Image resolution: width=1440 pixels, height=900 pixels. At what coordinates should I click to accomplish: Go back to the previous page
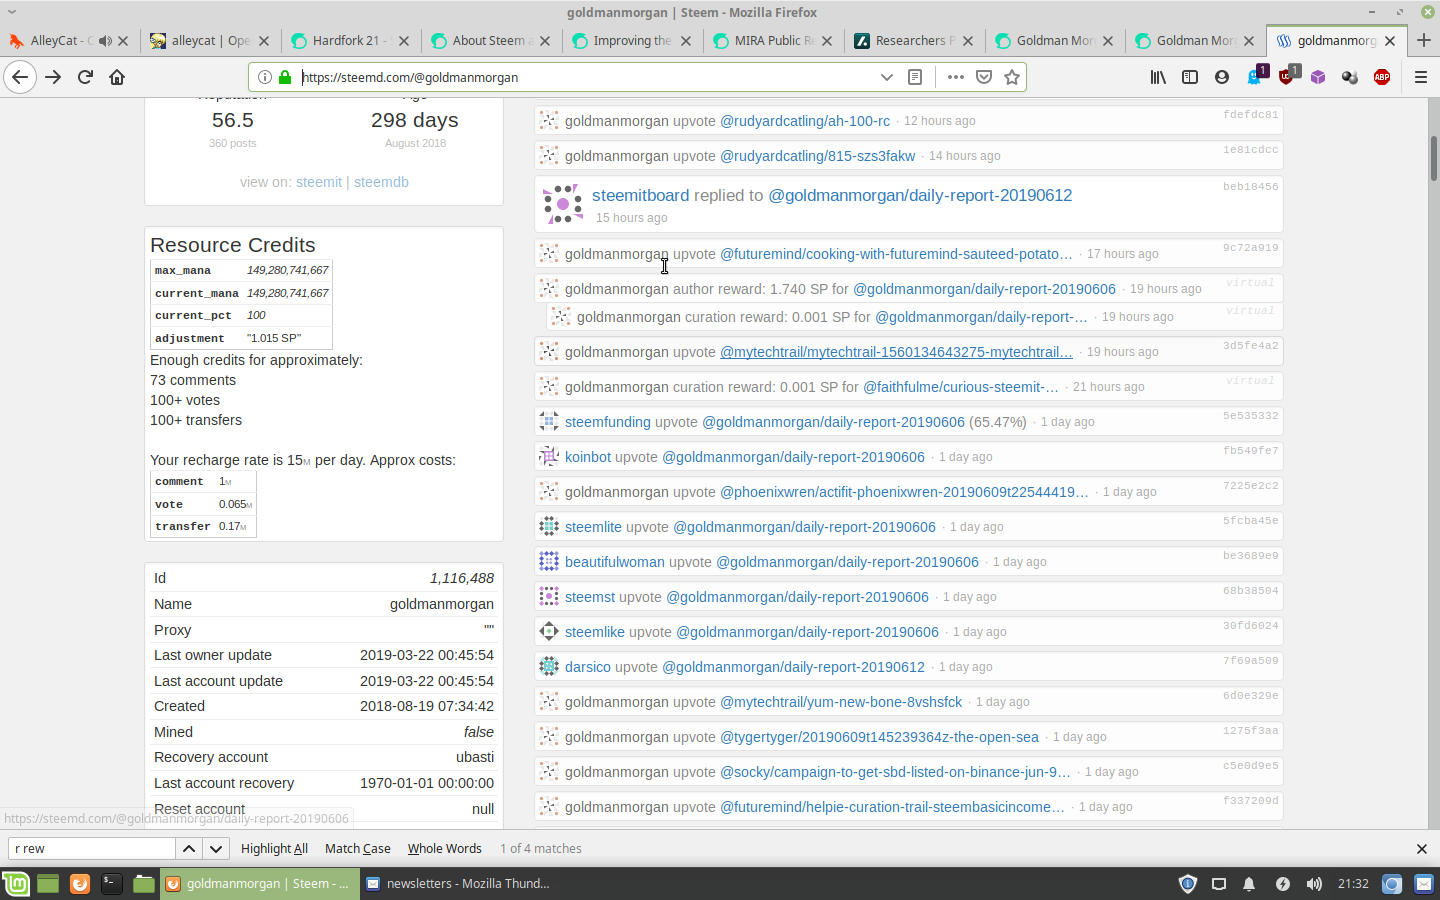20,77
